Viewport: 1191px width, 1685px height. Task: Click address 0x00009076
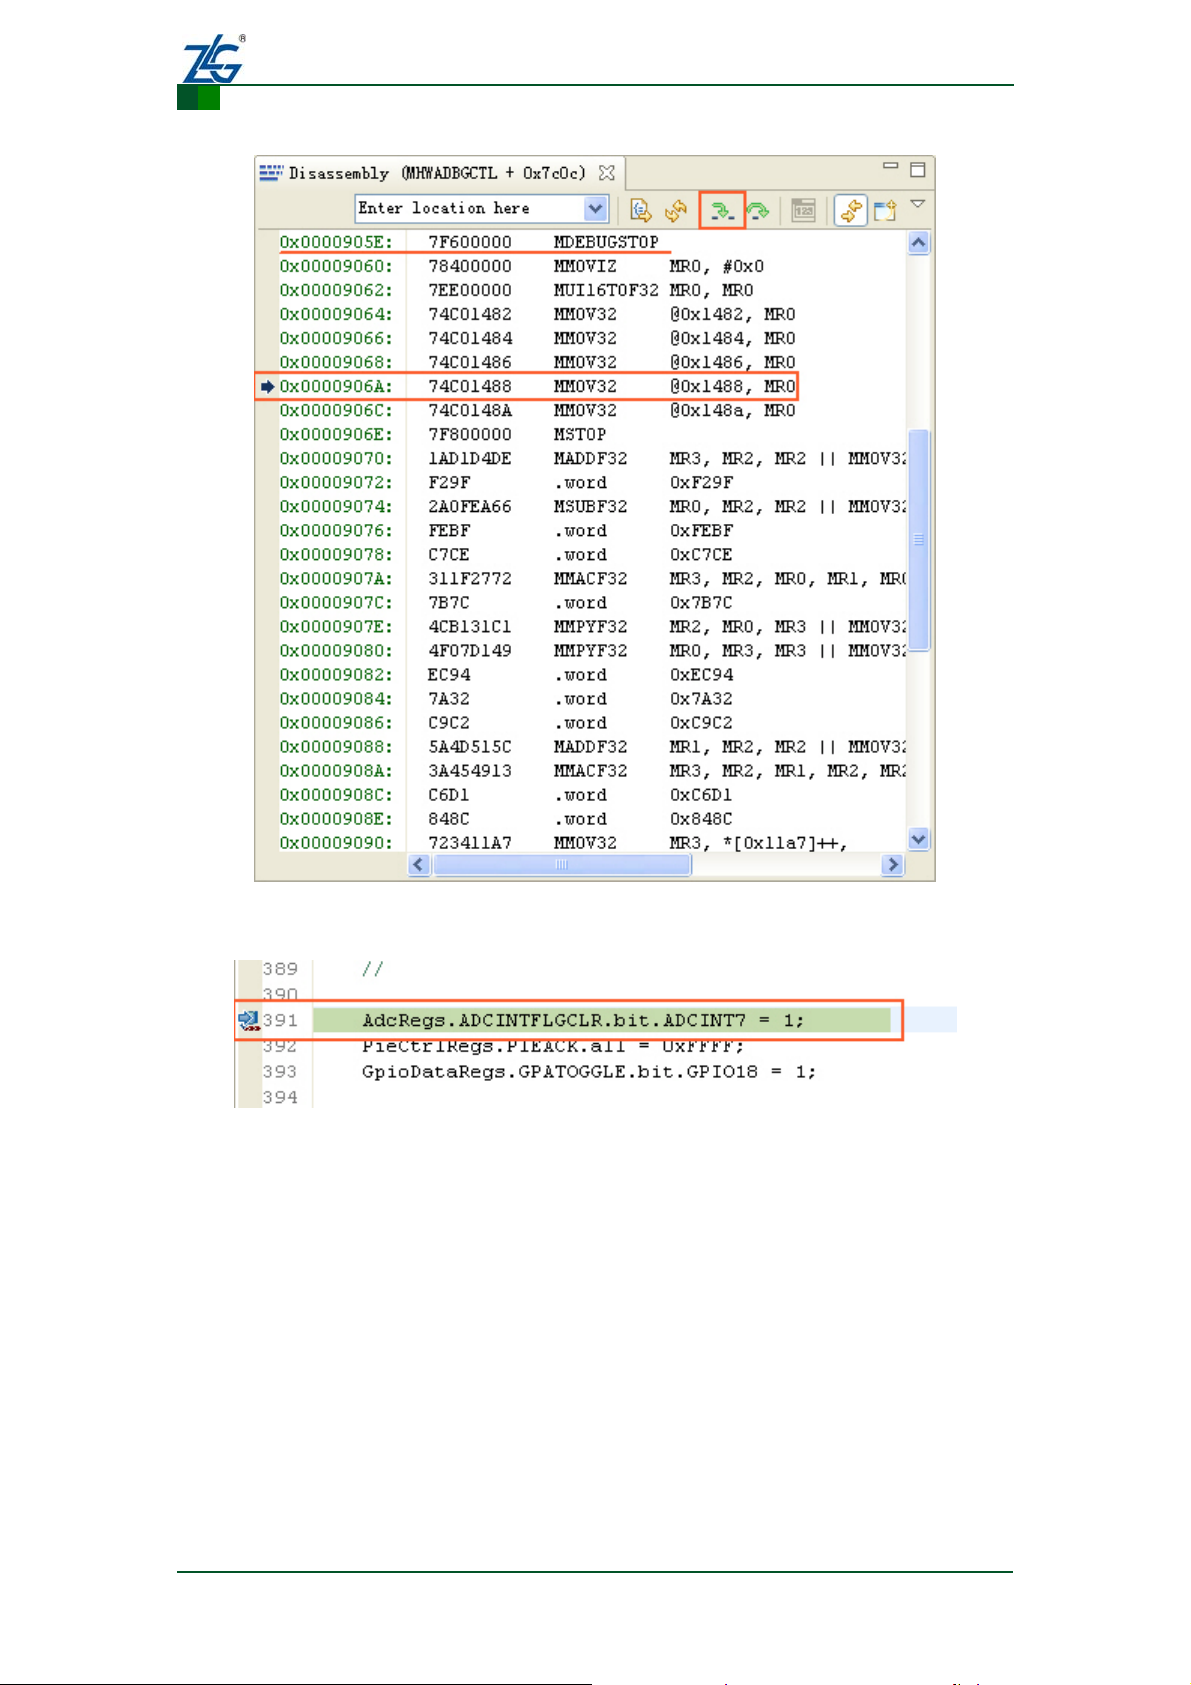336,530
